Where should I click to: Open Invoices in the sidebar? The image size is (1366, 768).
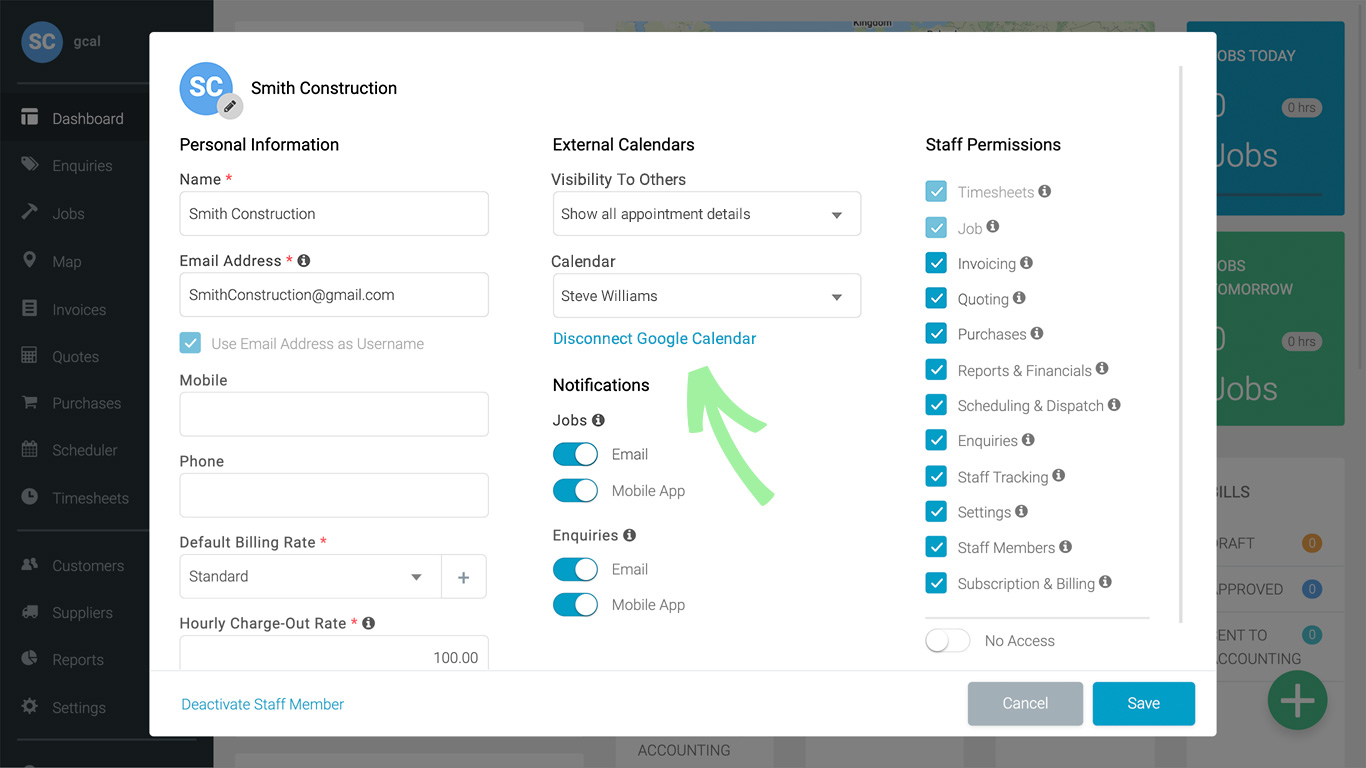(x=79, y=309)
